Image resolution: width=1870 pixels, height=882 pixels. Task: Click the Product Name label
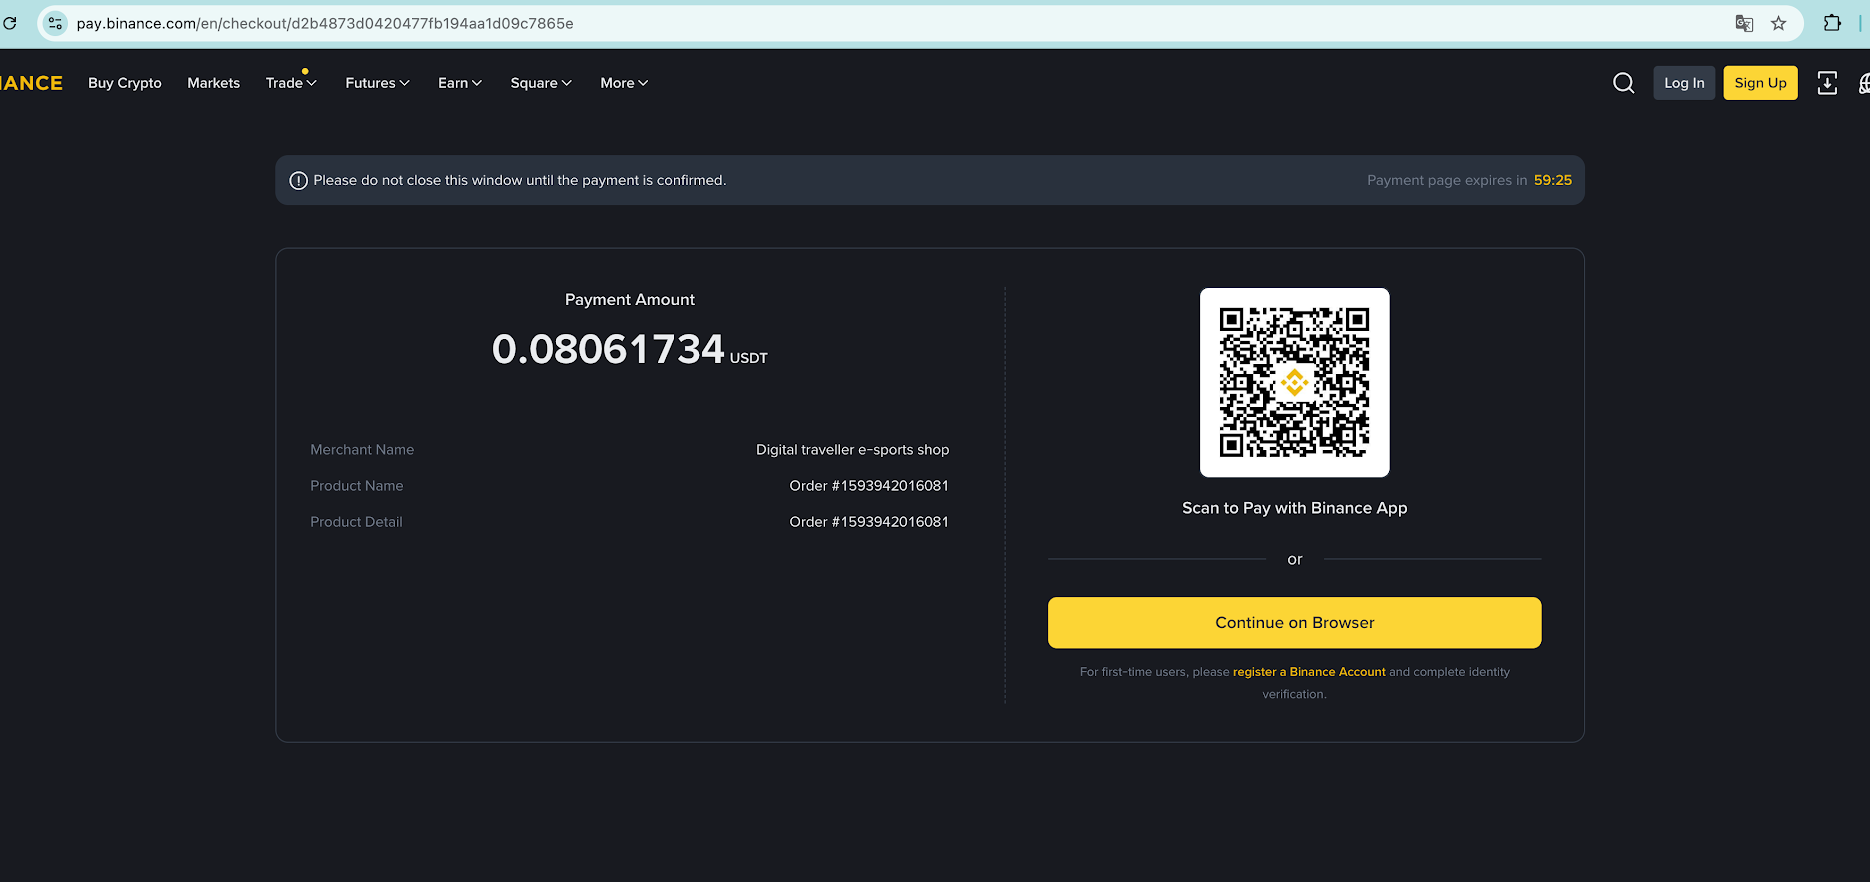[x=357, y=486]
